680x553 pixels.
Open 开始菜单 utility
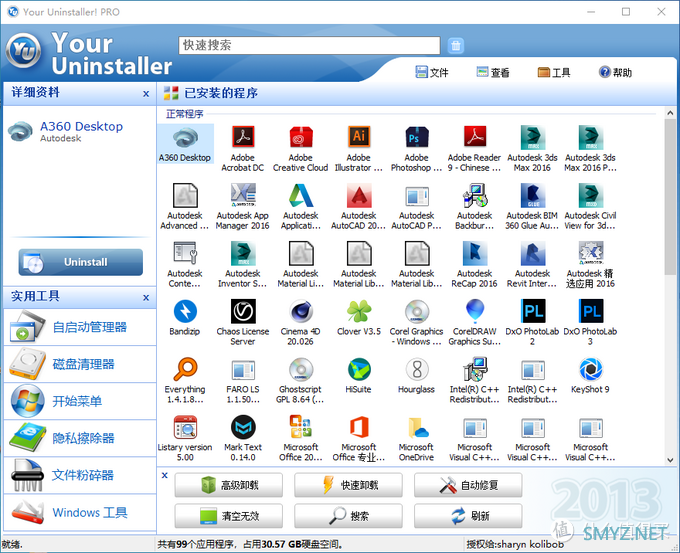click(x=80, y=401)
